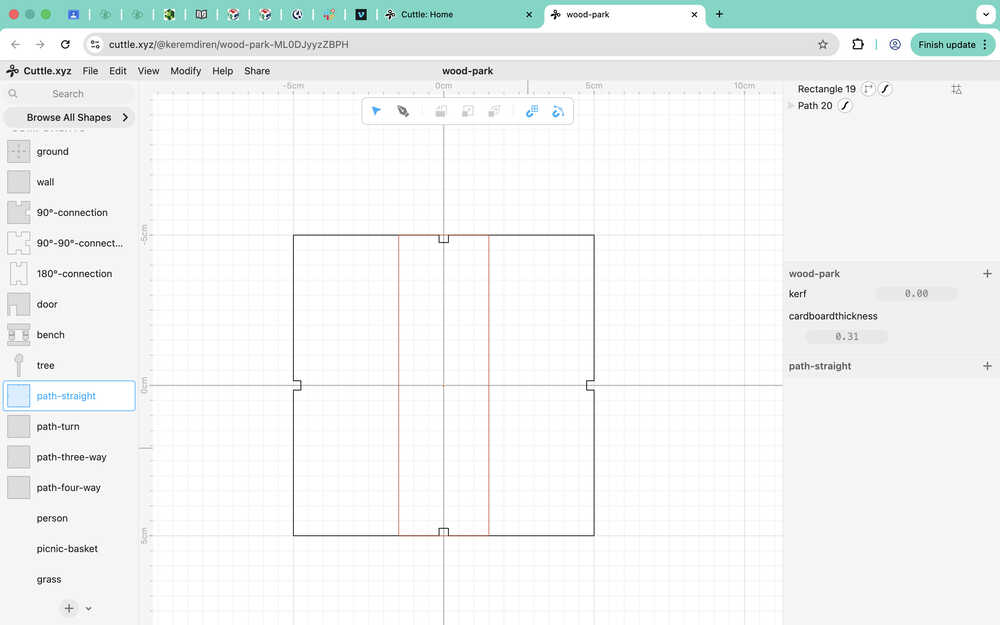Select the Pen tool
The width and height of the screenshot is (1000, 625).
[403, 111]
